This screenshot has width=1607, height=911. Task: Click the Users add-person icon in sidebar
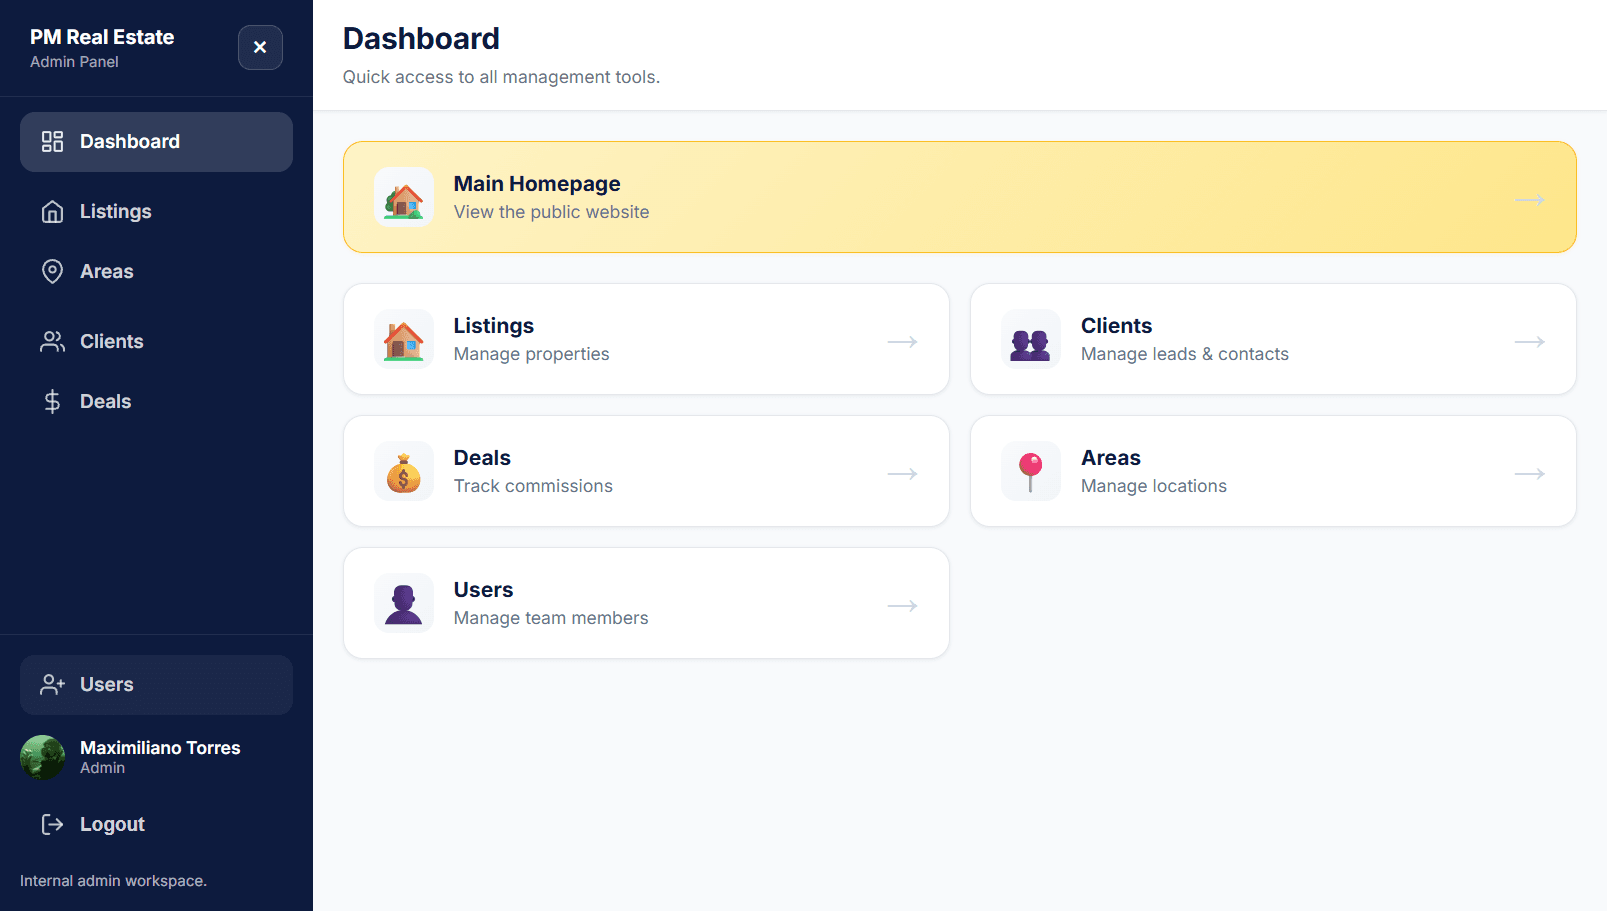pos(52,685)
